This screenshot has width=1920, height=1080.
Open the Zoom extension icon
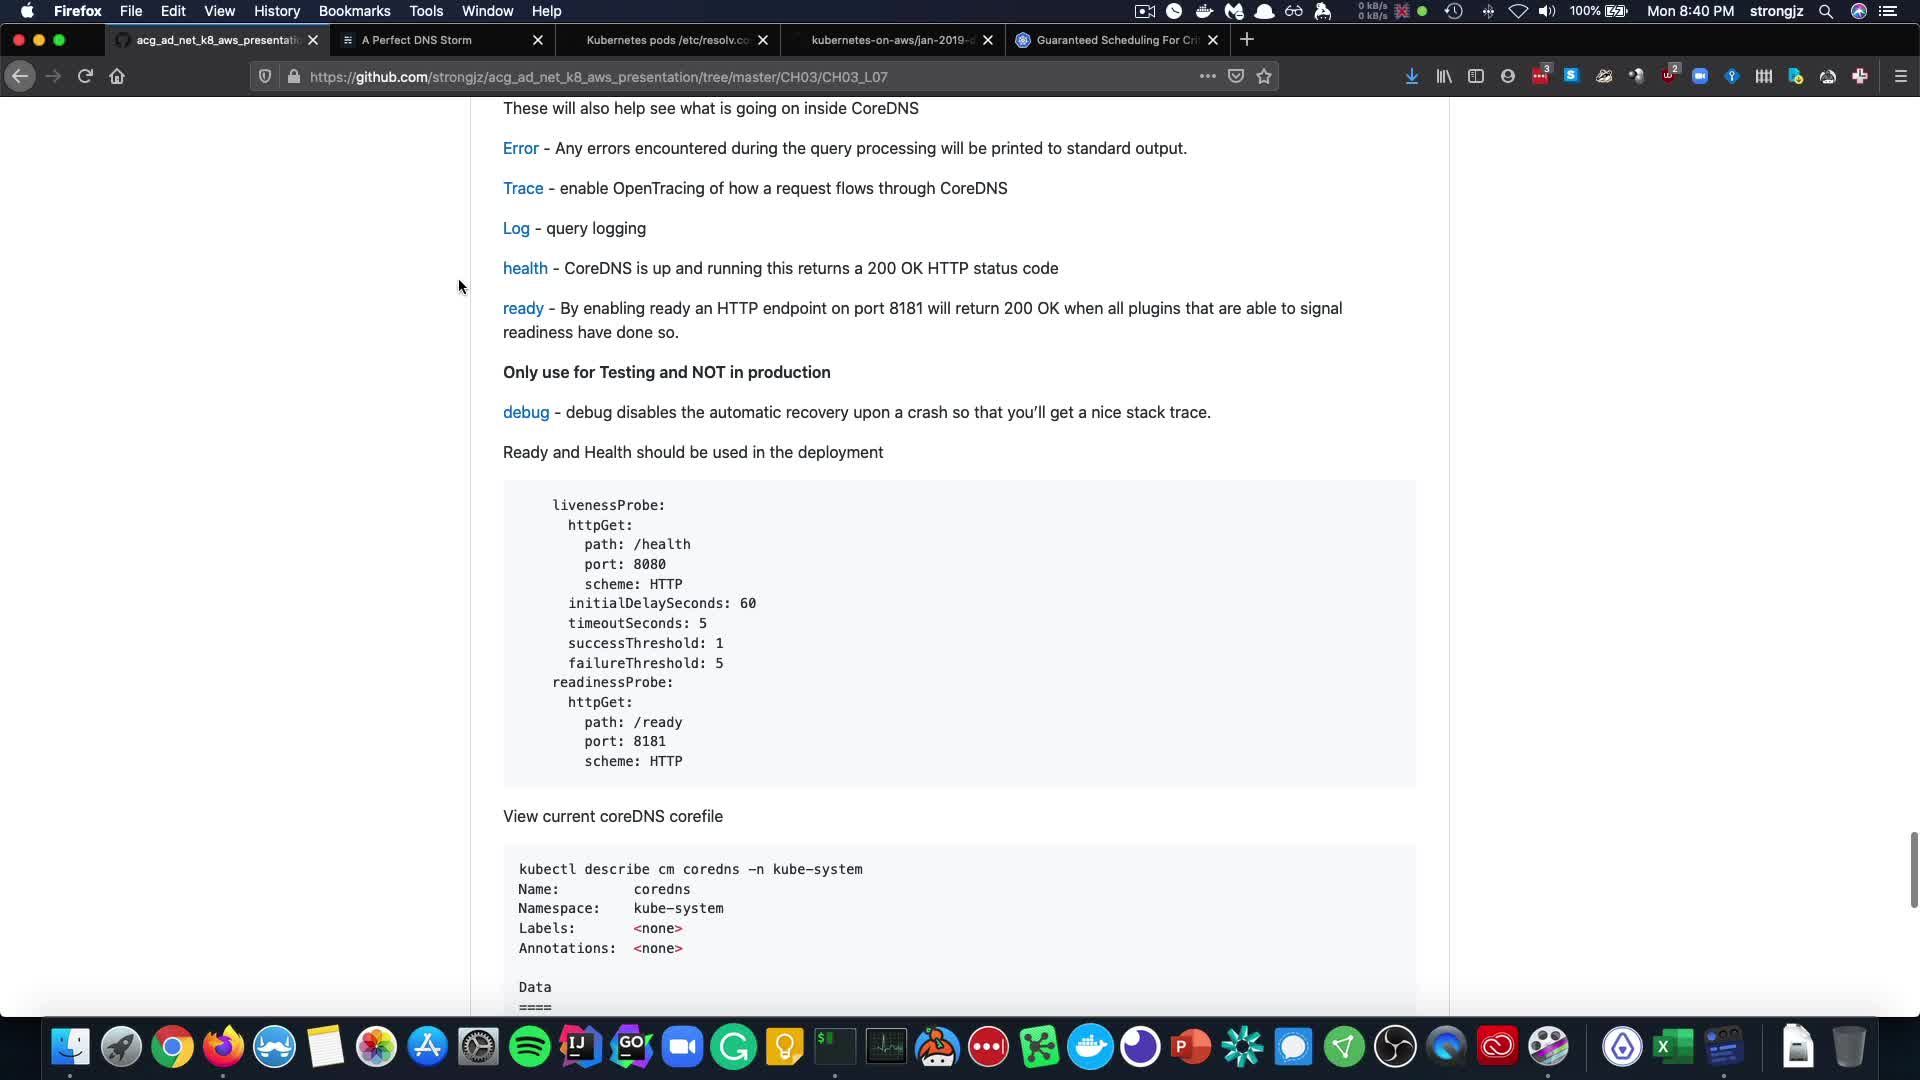1699,76
